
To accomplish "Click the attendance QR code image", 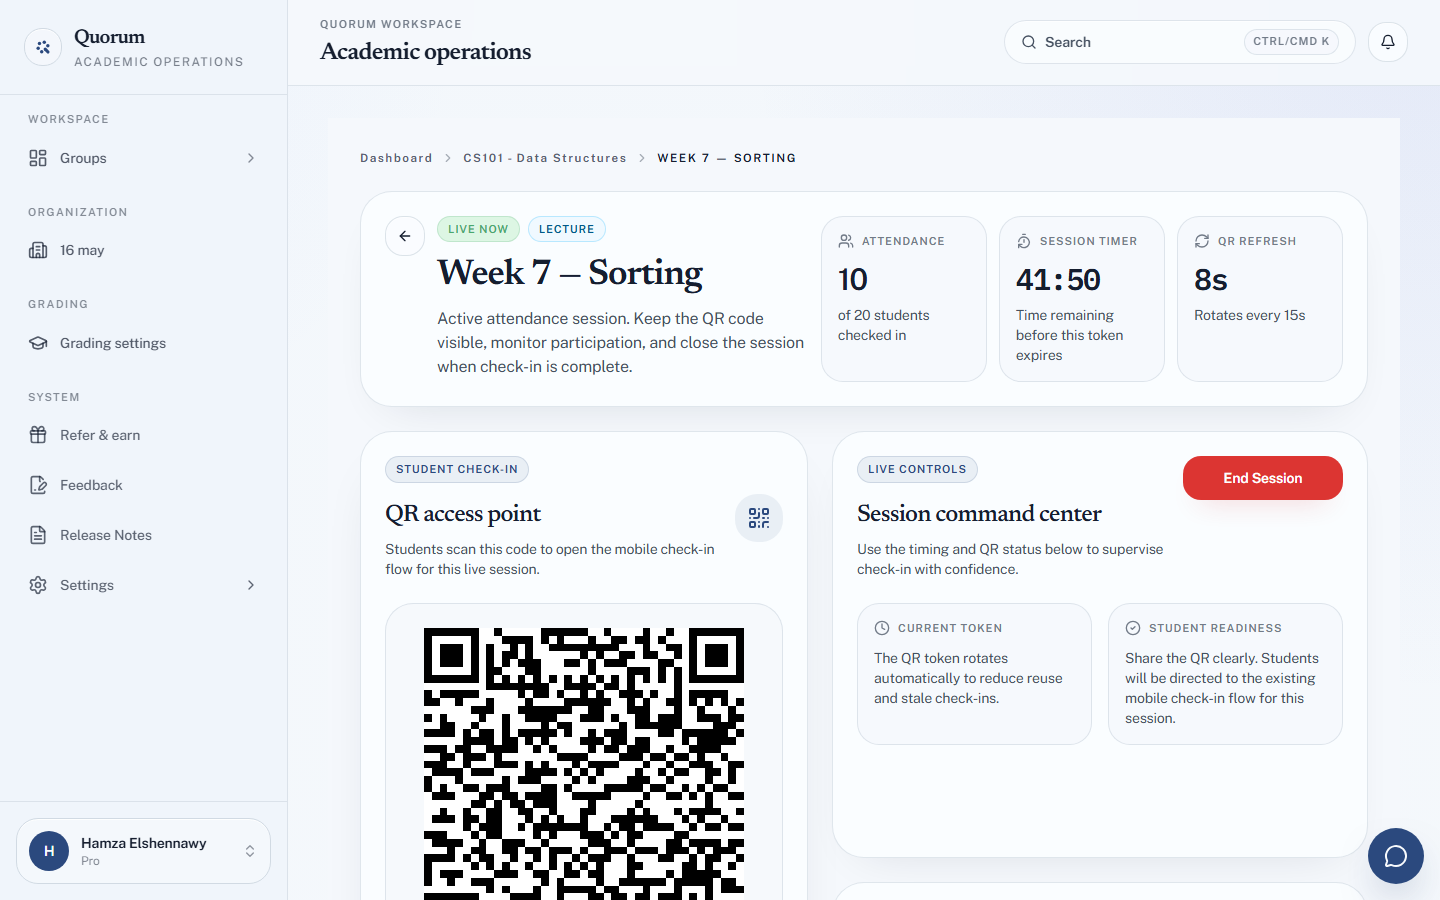I will coord(584,764).
